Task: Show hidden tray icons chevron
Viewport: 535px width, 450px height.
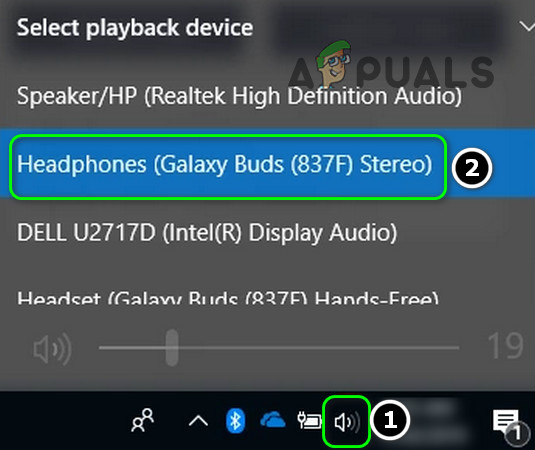Action: coord(198,421)
